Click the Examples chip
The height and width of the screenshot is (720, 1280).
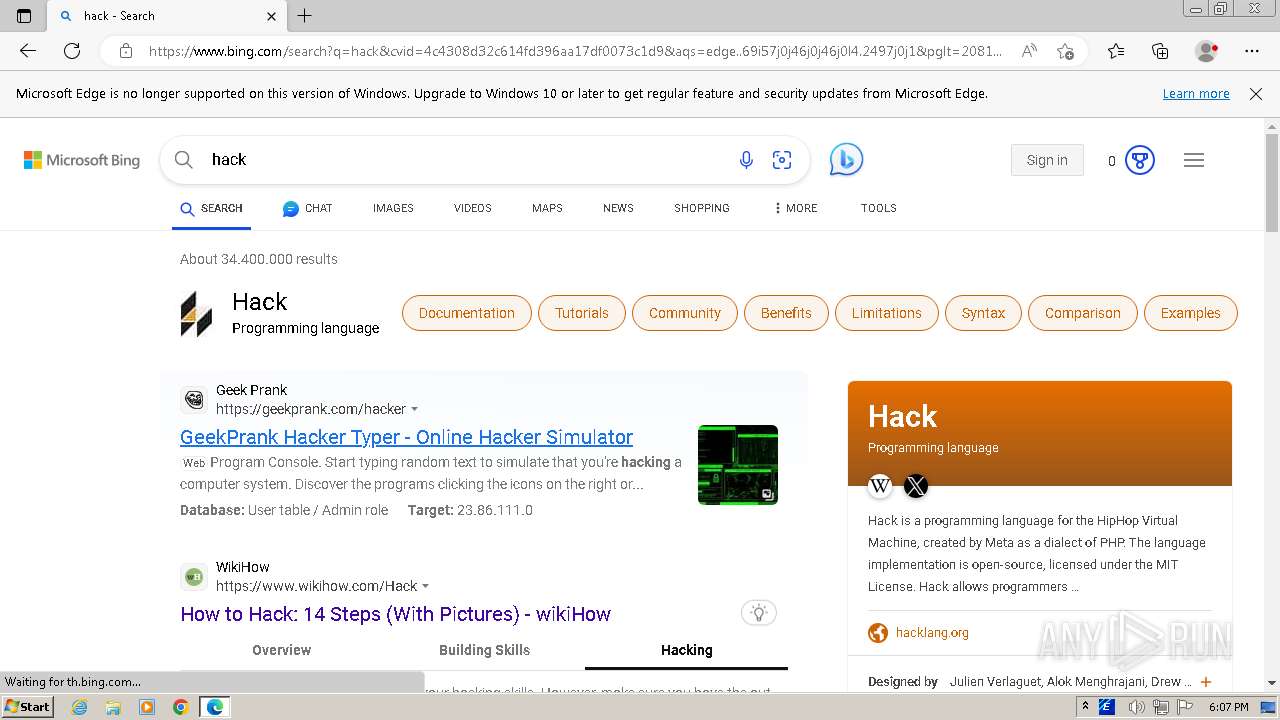(x=1191, y=313)
